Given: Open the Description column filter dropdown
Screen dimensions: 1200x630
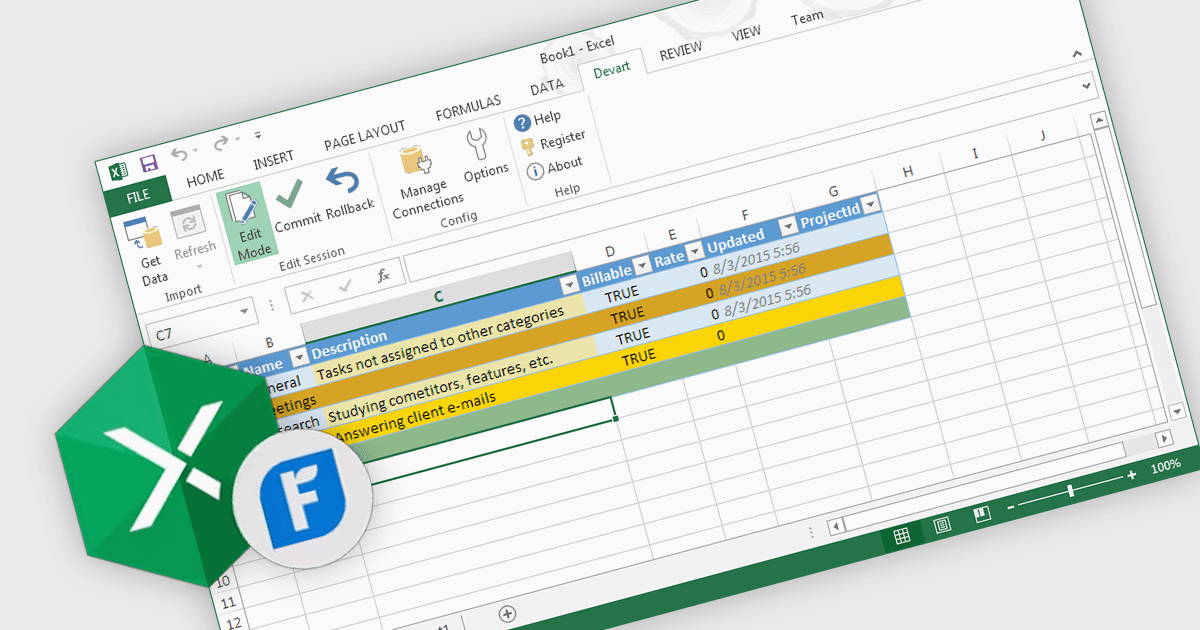Looking at the screenshot, I should click(x=569, y=286).
